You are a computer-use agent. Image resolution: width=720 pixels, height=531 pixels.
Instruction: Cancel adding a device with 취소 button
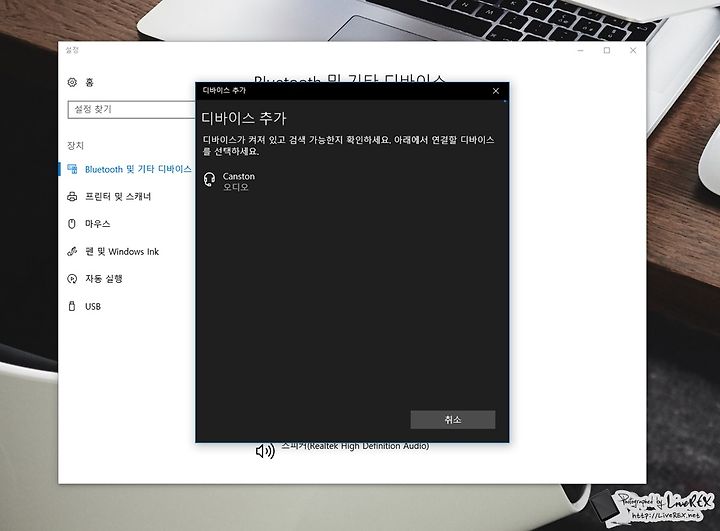pos(453,419)
